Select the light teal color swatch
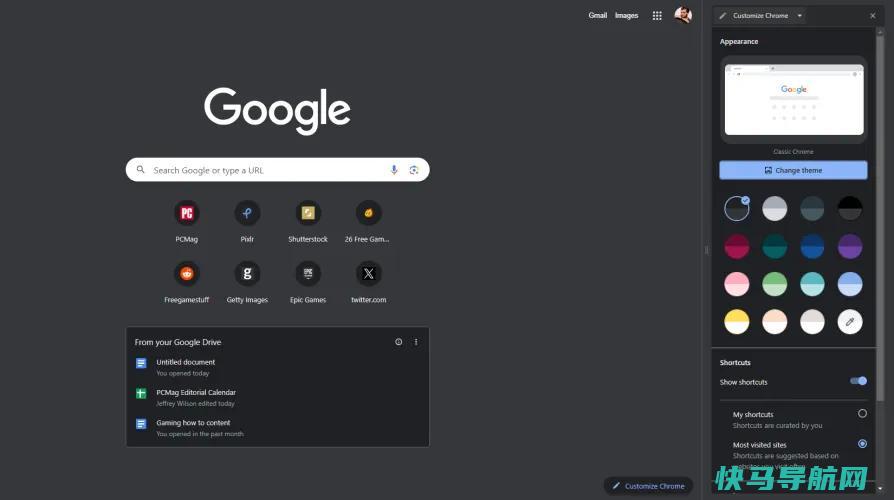The height and width of the screenshot is (500, 894). 812,284
